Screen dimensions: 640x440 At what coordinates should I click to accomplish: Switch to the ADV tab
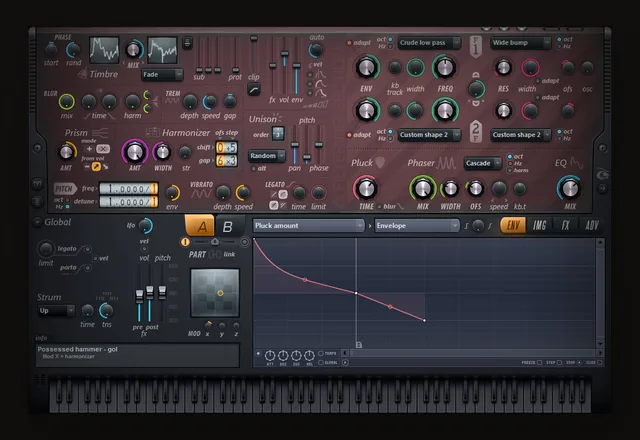tap(591, 225)
